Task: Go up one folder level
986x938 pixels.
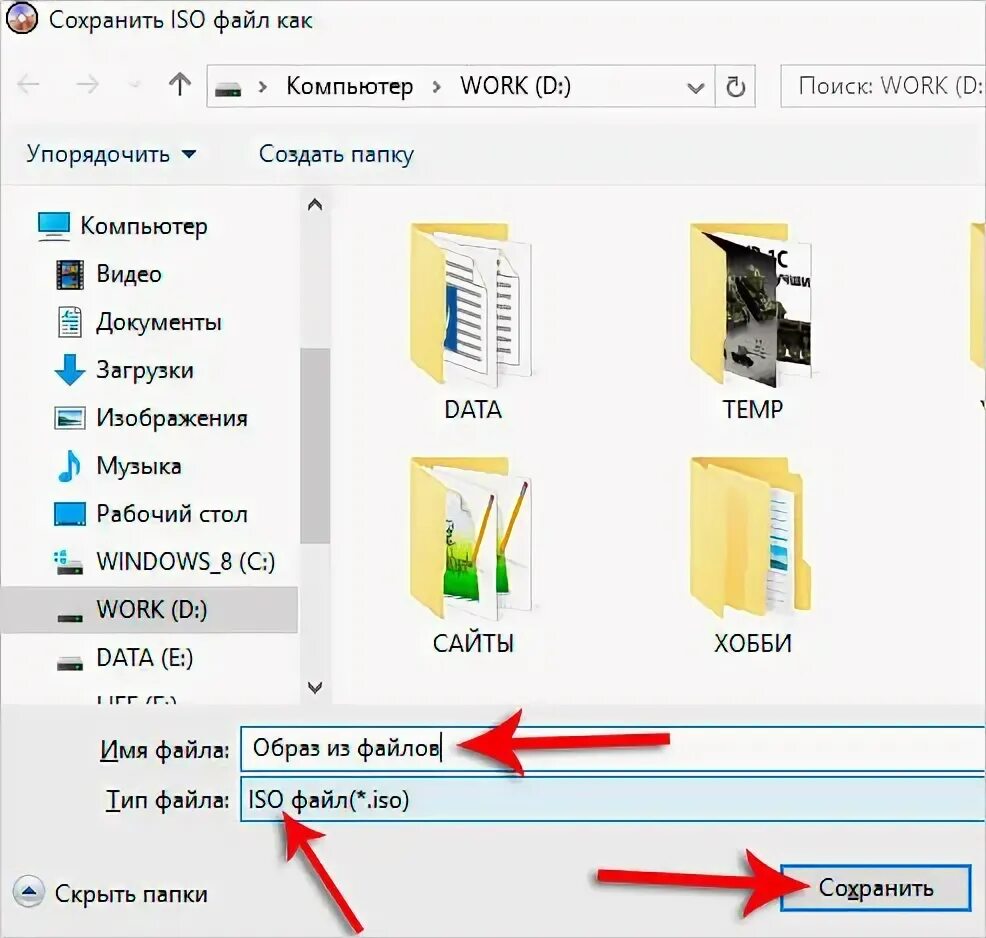Action: click(180, 84)
